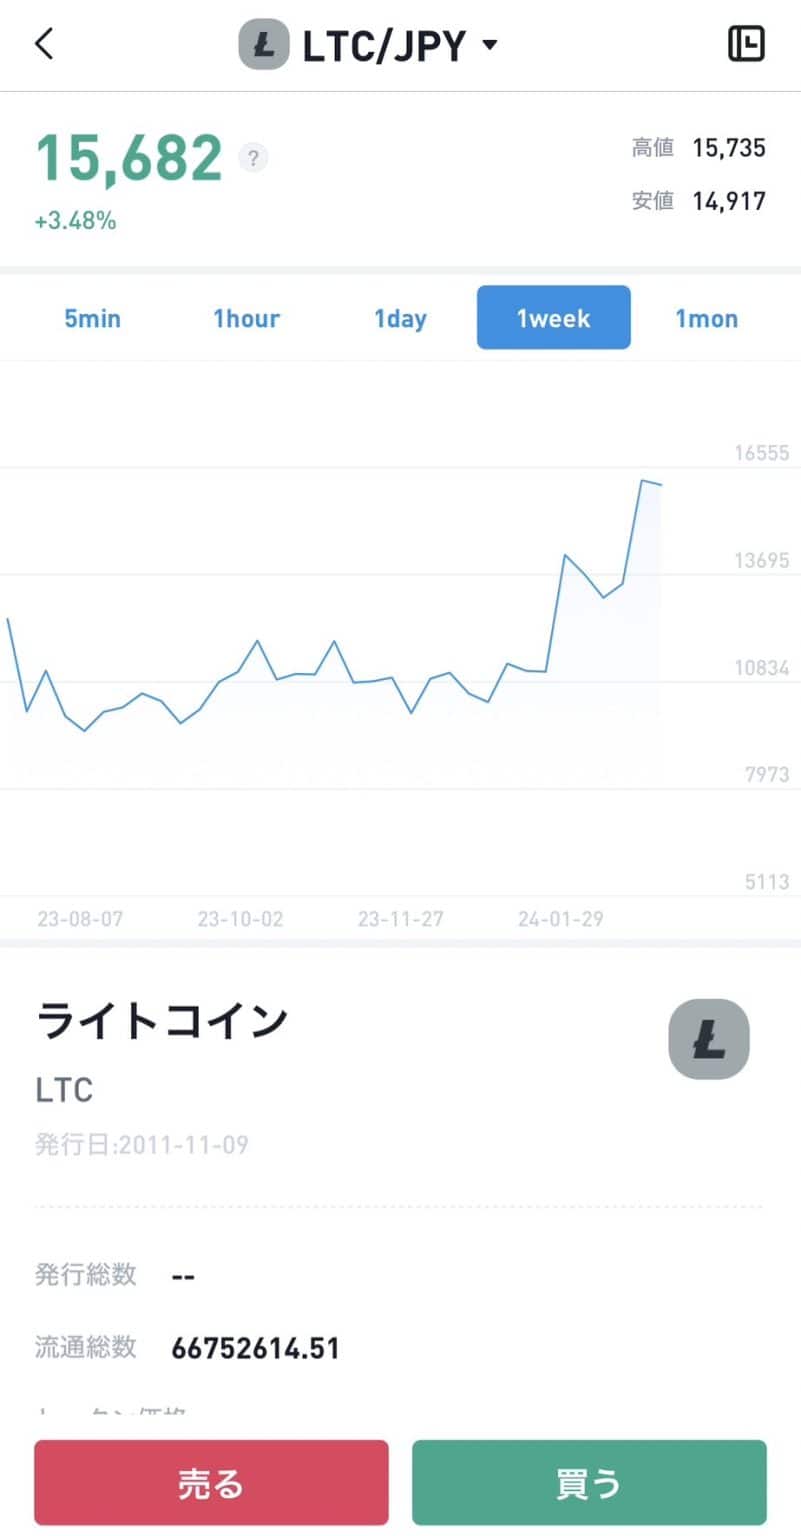Tap the 23-10-02 date axis label
Image resolution: width=801 pixels, height=1536 pixels.
[240, 919]
